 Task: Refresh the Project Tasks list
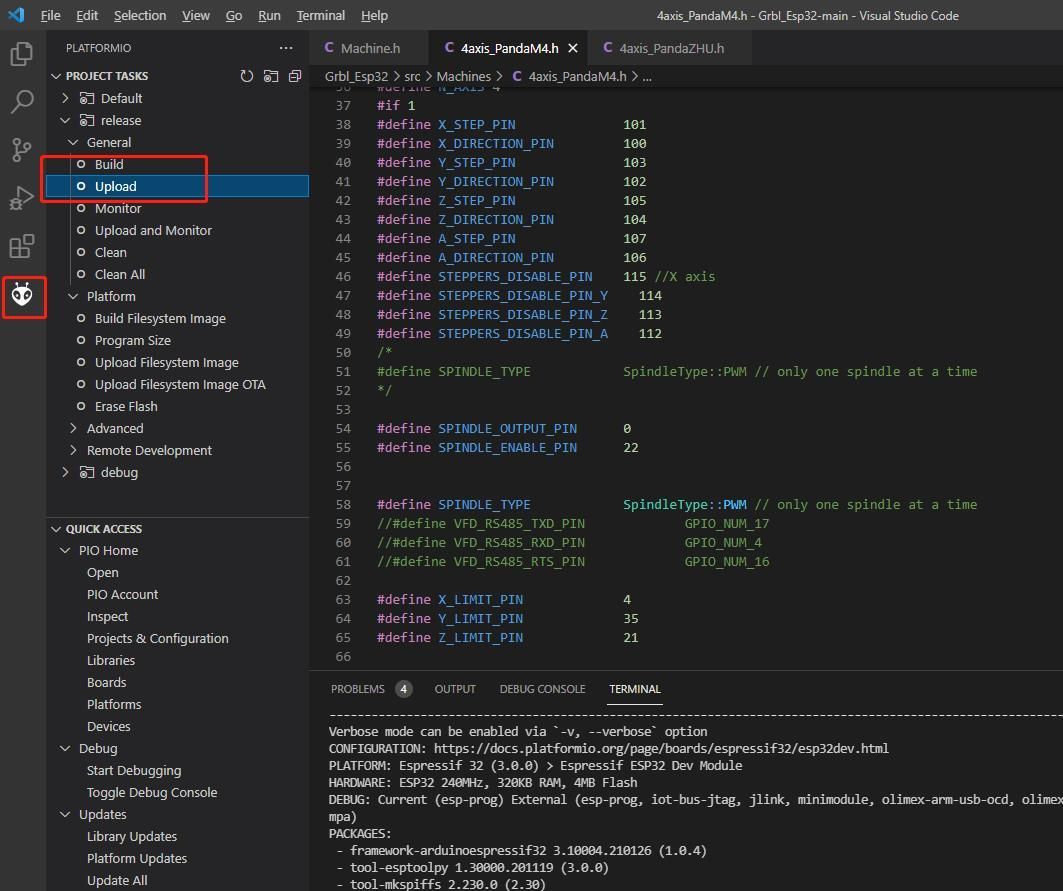point(246,76)
